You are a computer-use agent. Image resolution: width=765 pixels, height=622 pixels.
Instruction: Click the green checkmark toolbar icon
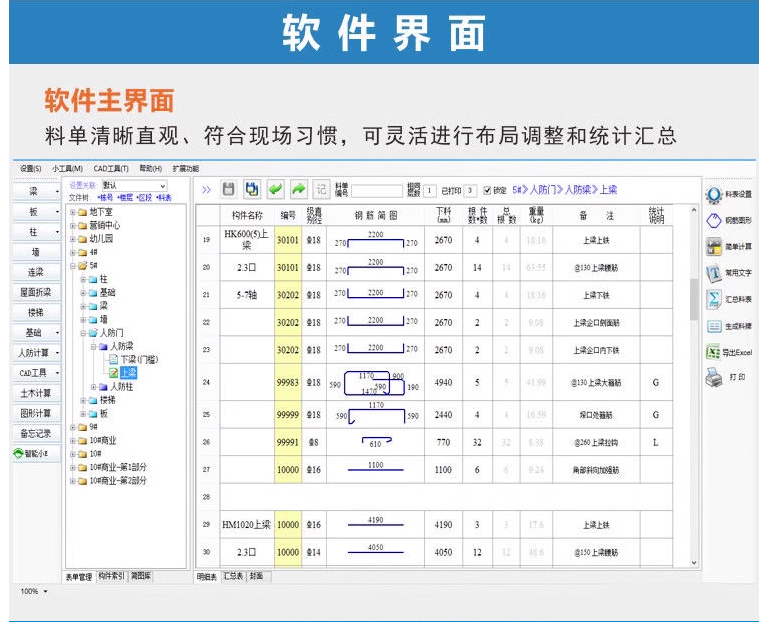click(275, 189)
